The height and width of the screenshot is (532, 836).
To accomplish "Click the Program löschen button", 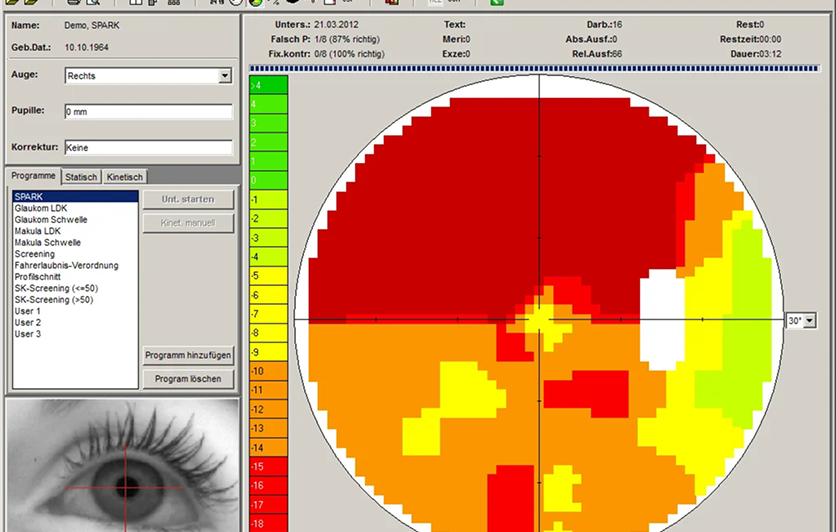I will pos(188,379).
